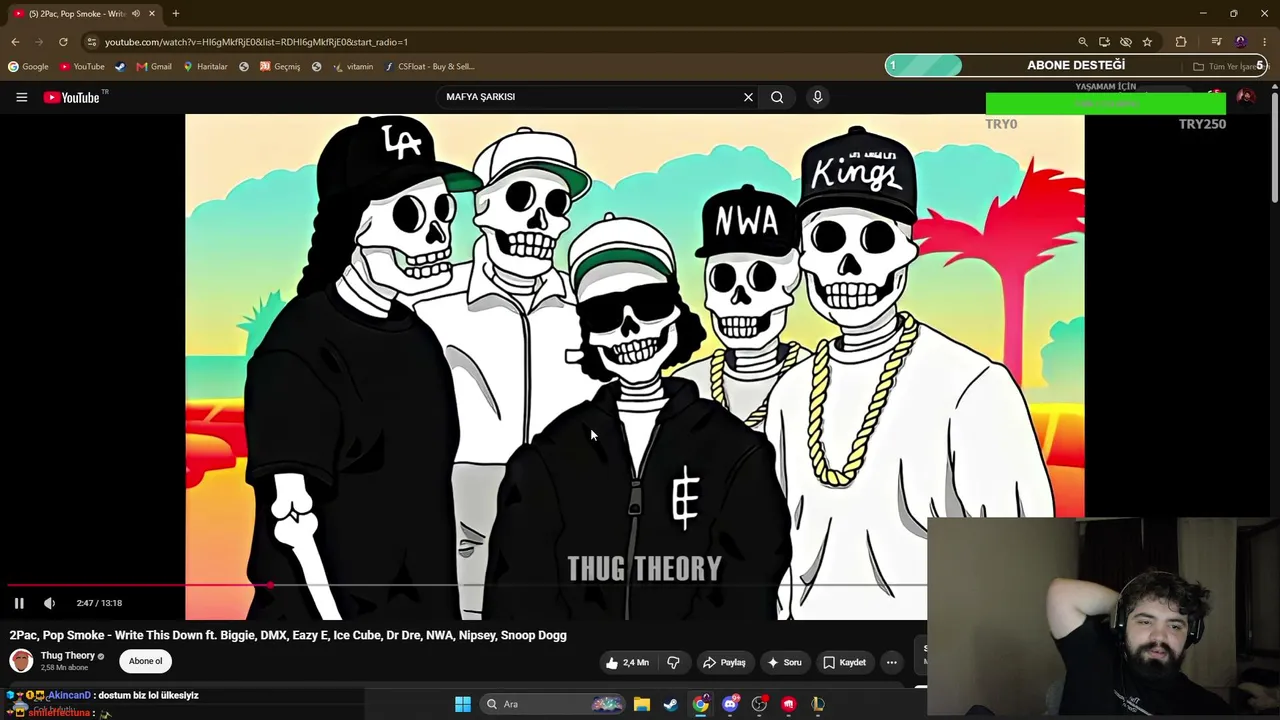The height and width of the screenshot is (720, 1280).
Task: Save the video with Kaydet
Action: (x=845, y=662)
